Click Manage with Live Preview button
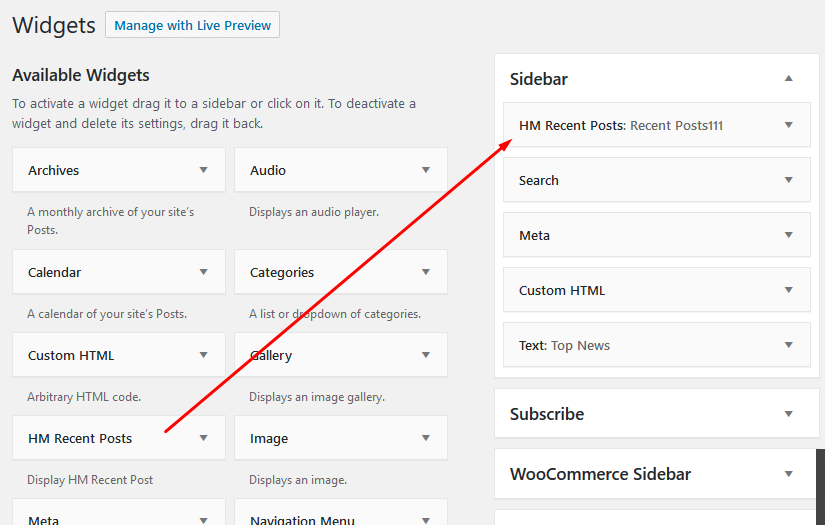The width and height of the screenshot is (825, 525). 192,25
